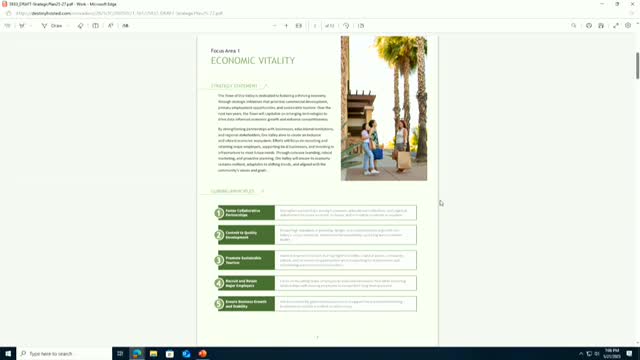640x360 pixels.
Task: Edit the current page number field
Action: click(315, 26)
